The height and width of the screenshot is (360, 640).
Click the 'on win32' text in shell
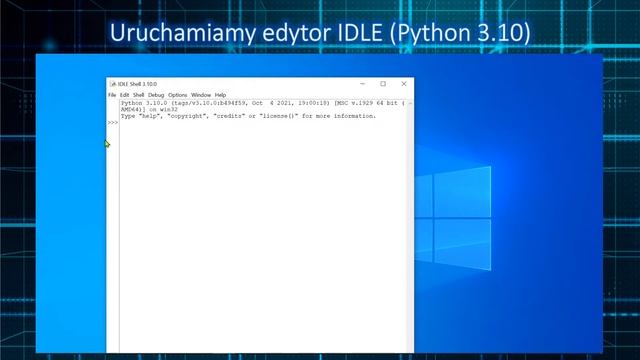tap(163, 110)
